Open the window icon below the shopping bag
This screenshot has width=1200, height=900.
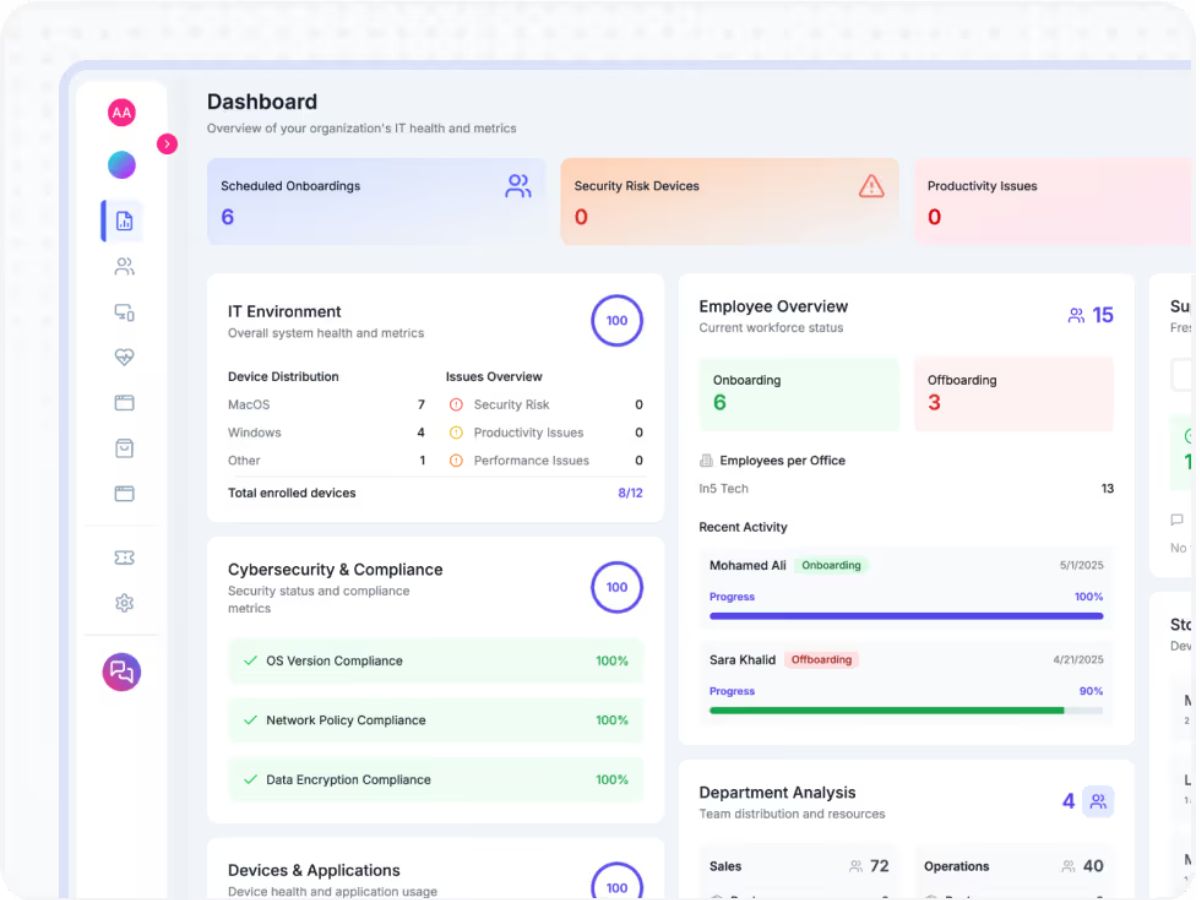(x=124, y=493)
